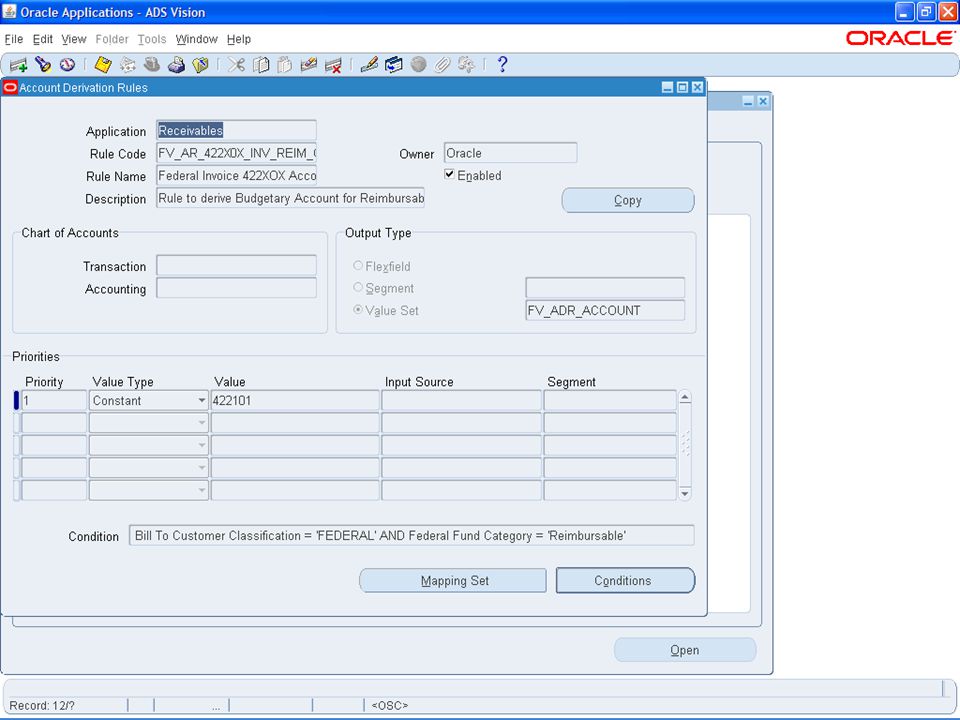Open Value Type dropdown showing Constant
Viewport: 960px width, 720px height.
tap(201, 400)
